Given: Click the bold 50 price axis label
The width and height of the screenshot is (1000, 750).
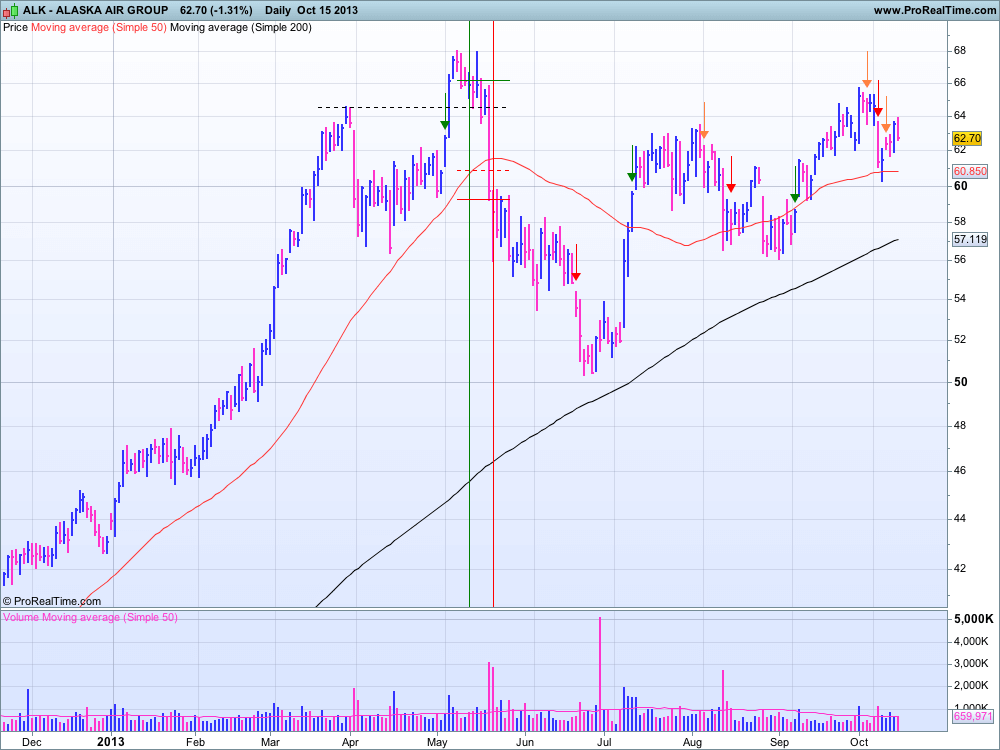Looking at the screenshot, I should point(960,381).
